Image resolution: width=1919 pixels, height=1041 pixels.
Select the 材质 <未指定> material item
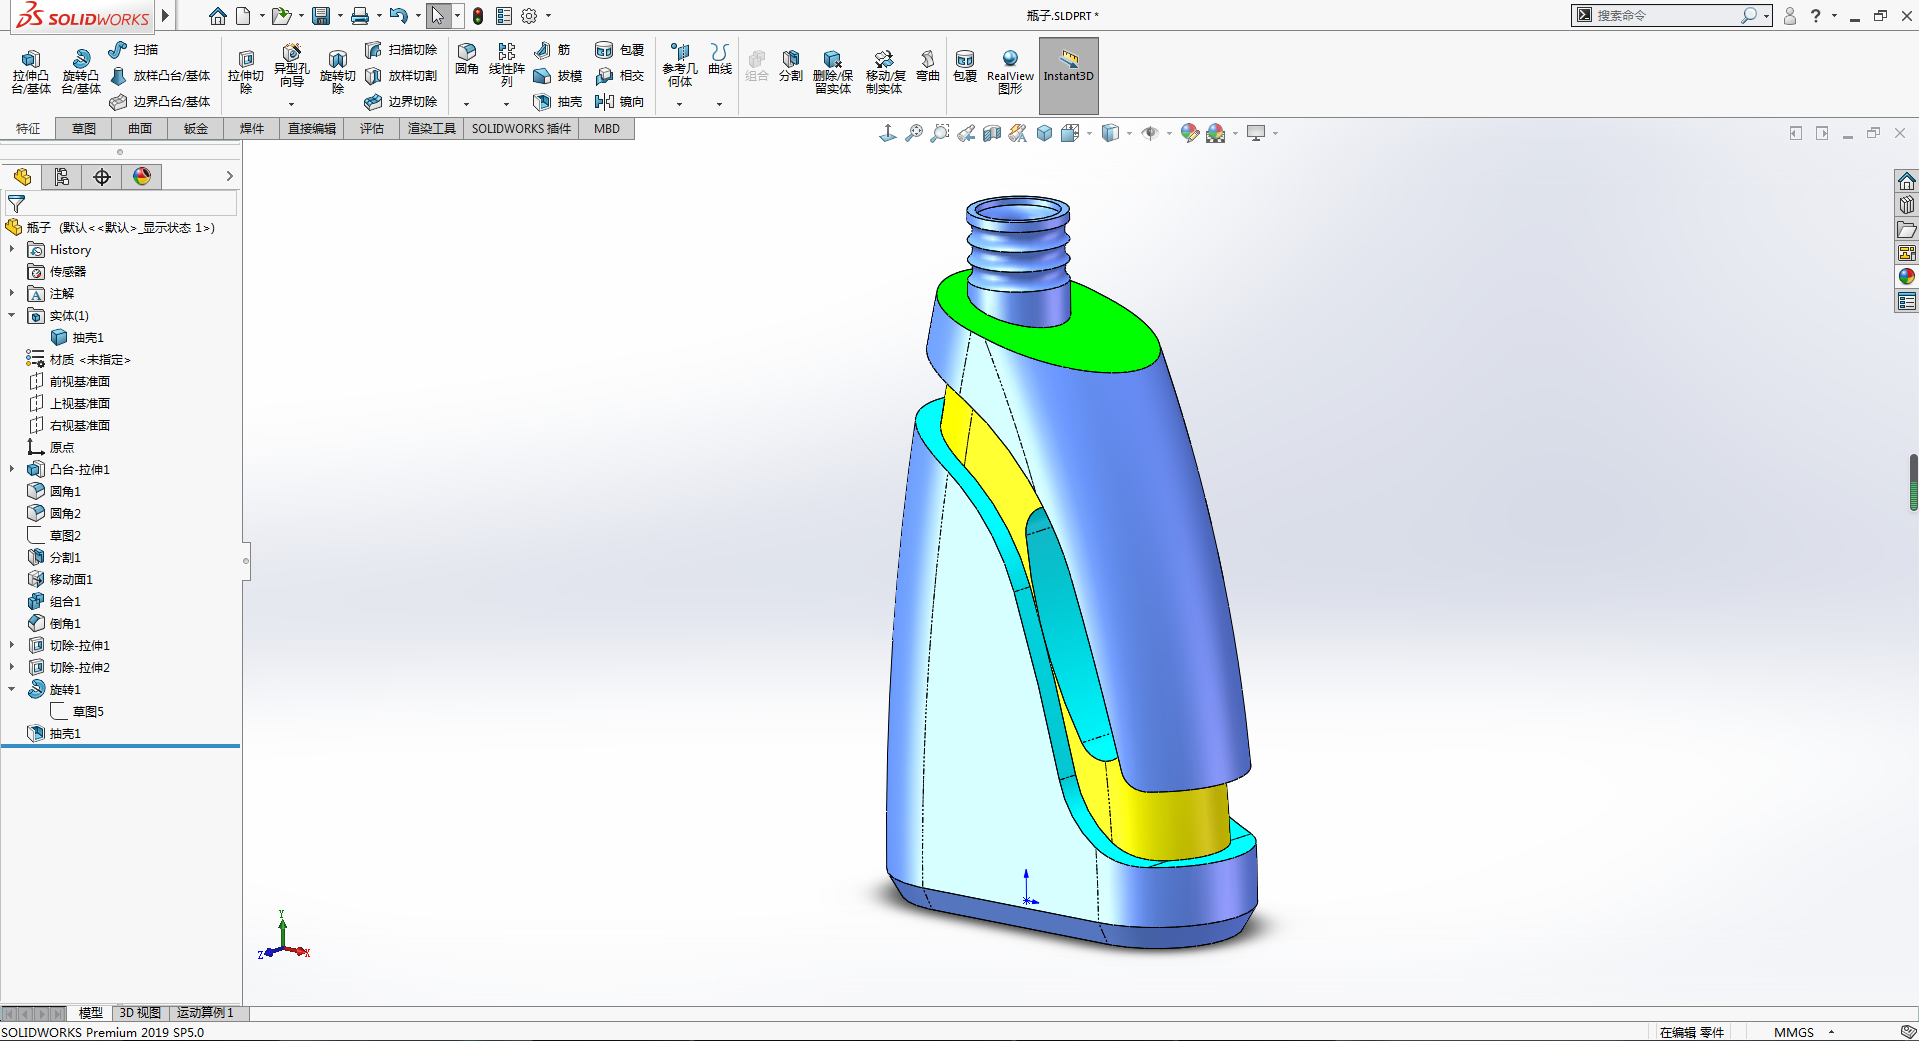79,359
